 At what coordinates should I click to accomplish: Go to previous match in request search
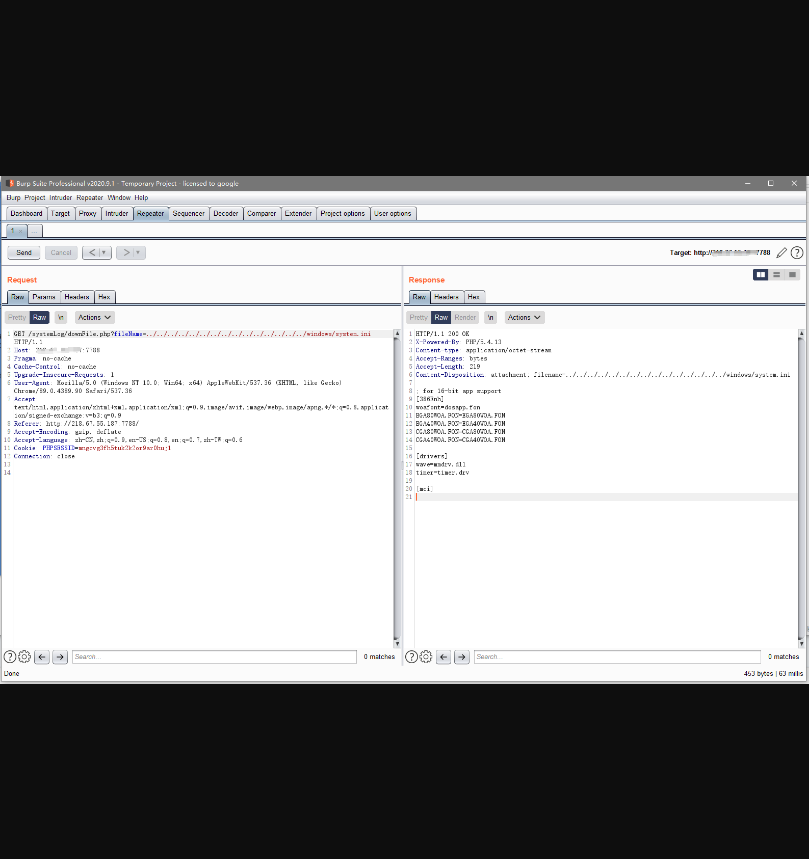pos(42,657)
